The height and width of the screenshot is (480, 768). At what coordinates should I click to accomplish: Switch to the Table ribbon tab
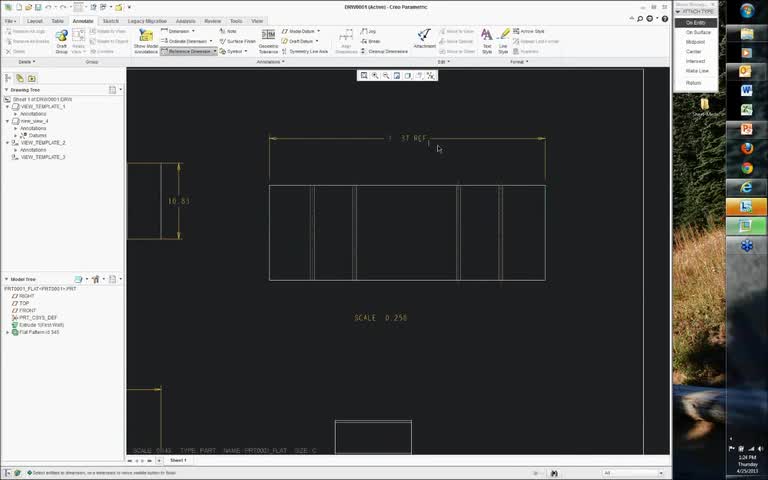tap(57, 21)
